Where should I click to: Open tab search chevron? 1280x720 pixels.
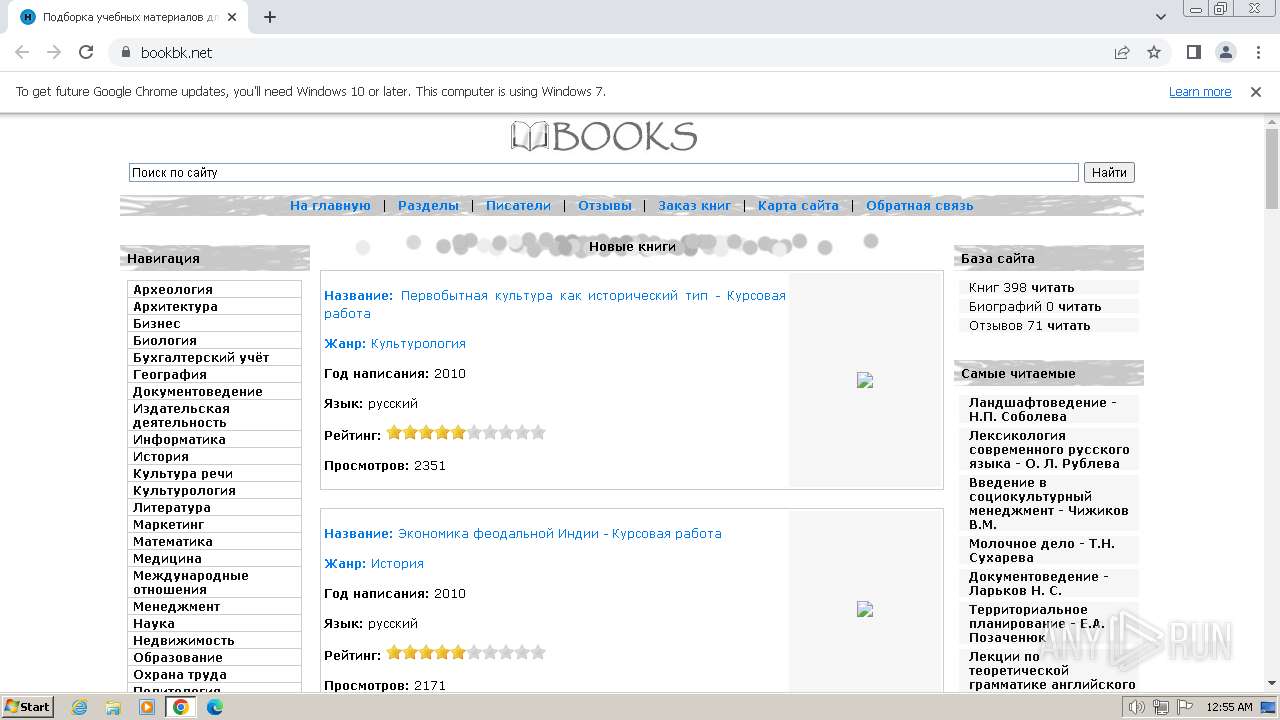(1161, 17)
